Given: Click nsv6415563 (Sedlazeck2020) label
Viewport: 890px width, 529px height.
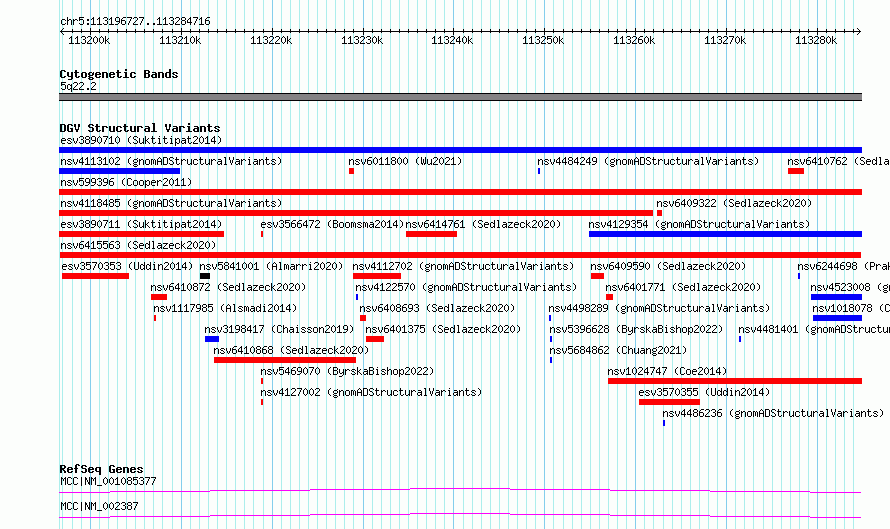Looking at the screenshot, I should pos(138,245).
